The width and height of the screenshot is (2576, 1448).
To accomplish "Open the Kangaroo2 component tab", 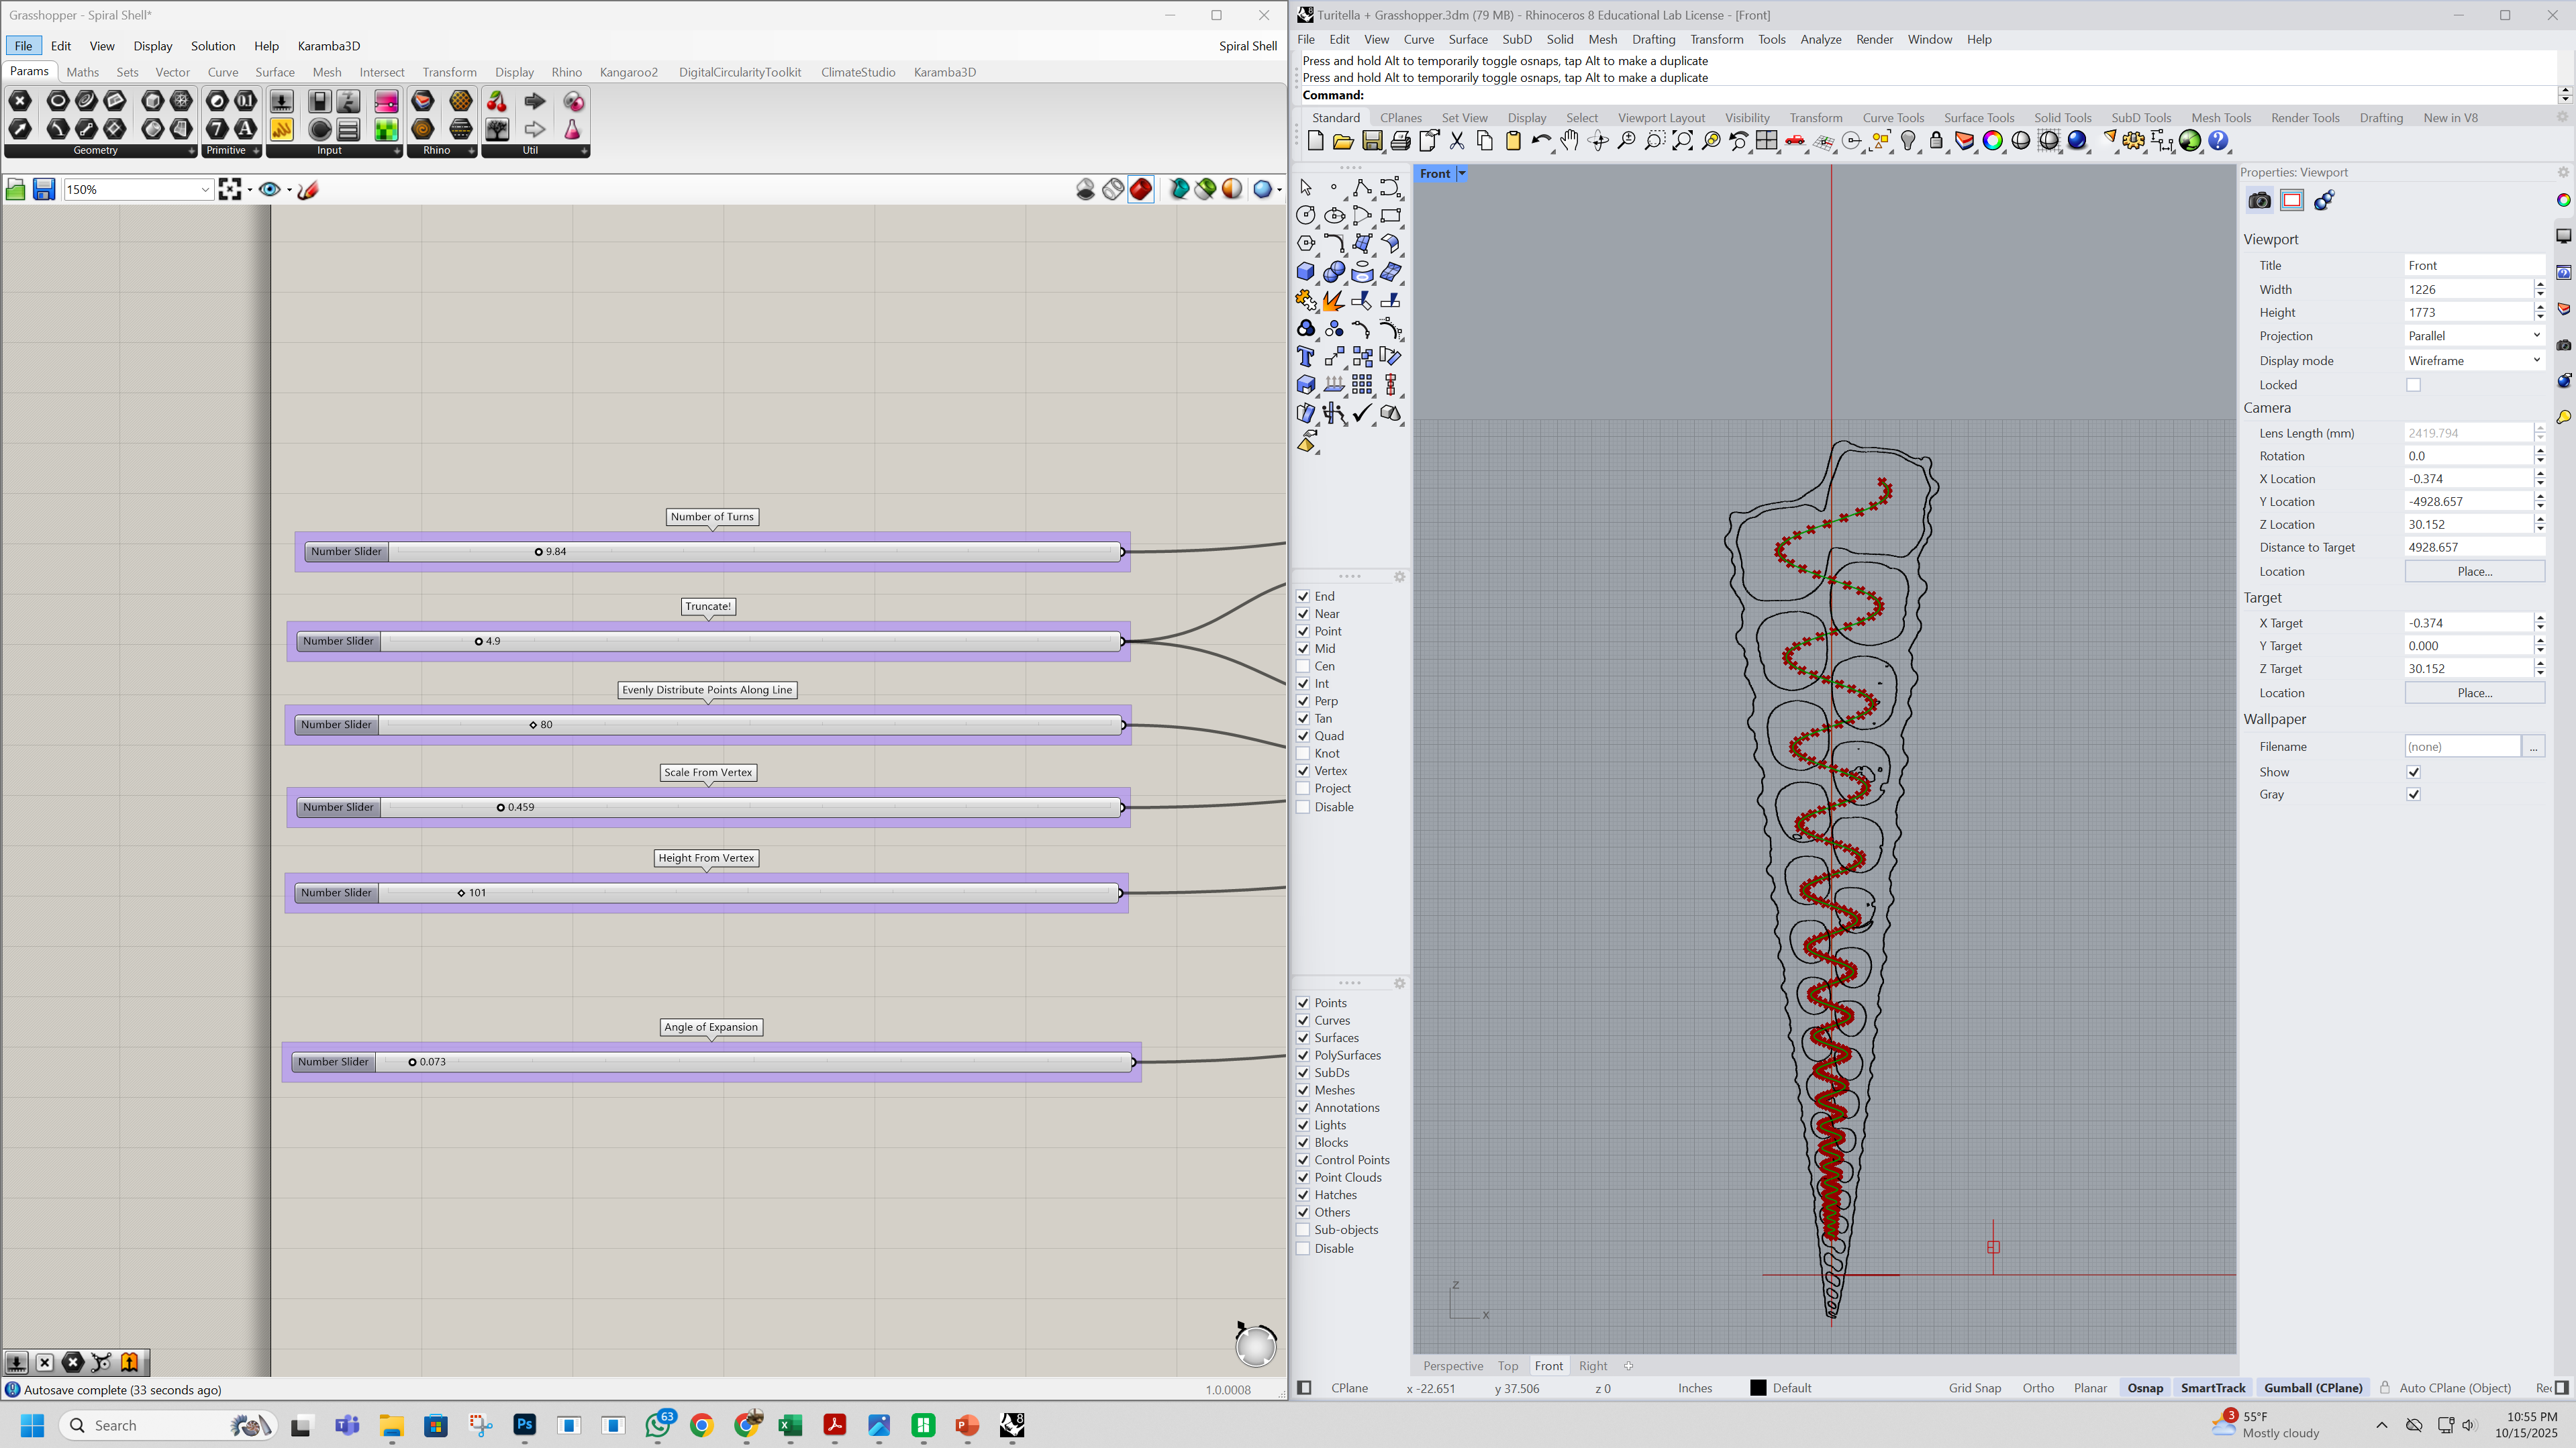I will [628, 72].
